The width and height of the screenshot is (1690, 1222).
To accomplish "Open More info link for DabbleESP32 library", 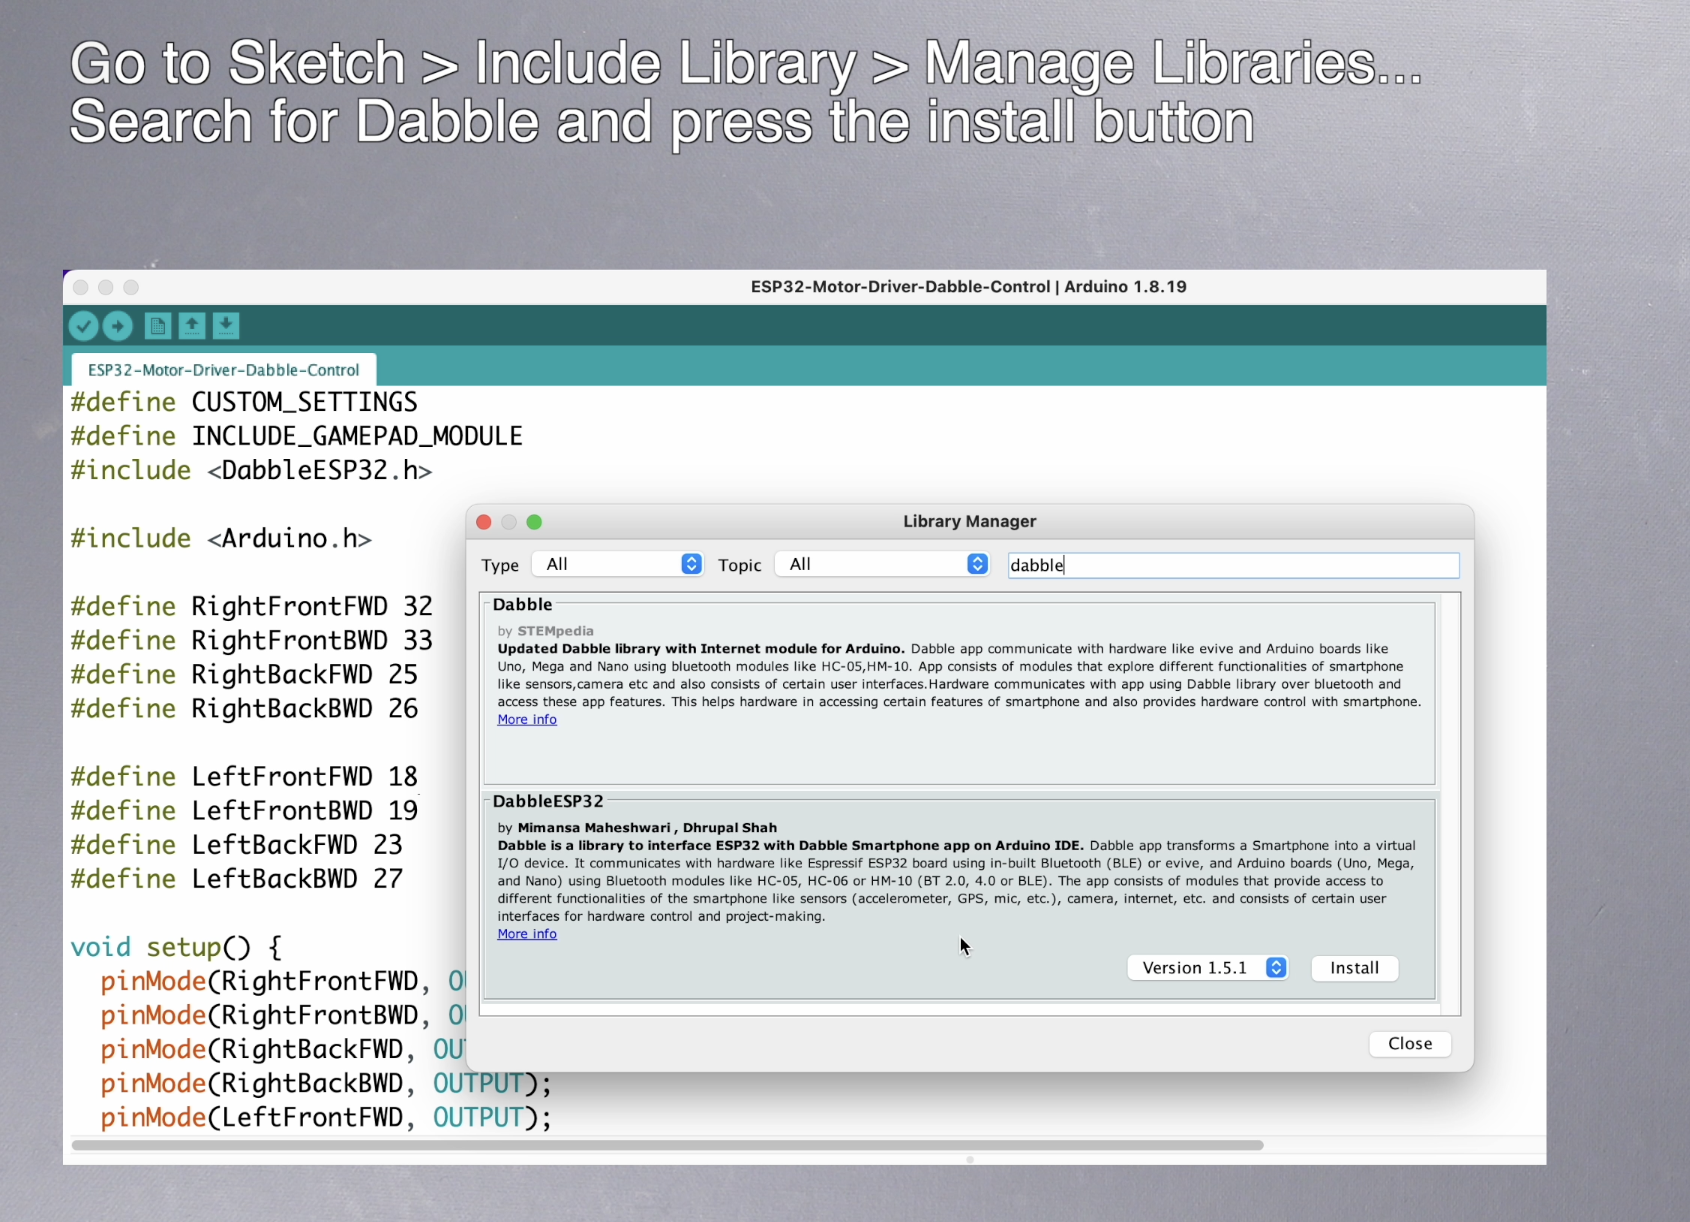I will (527, 934).
